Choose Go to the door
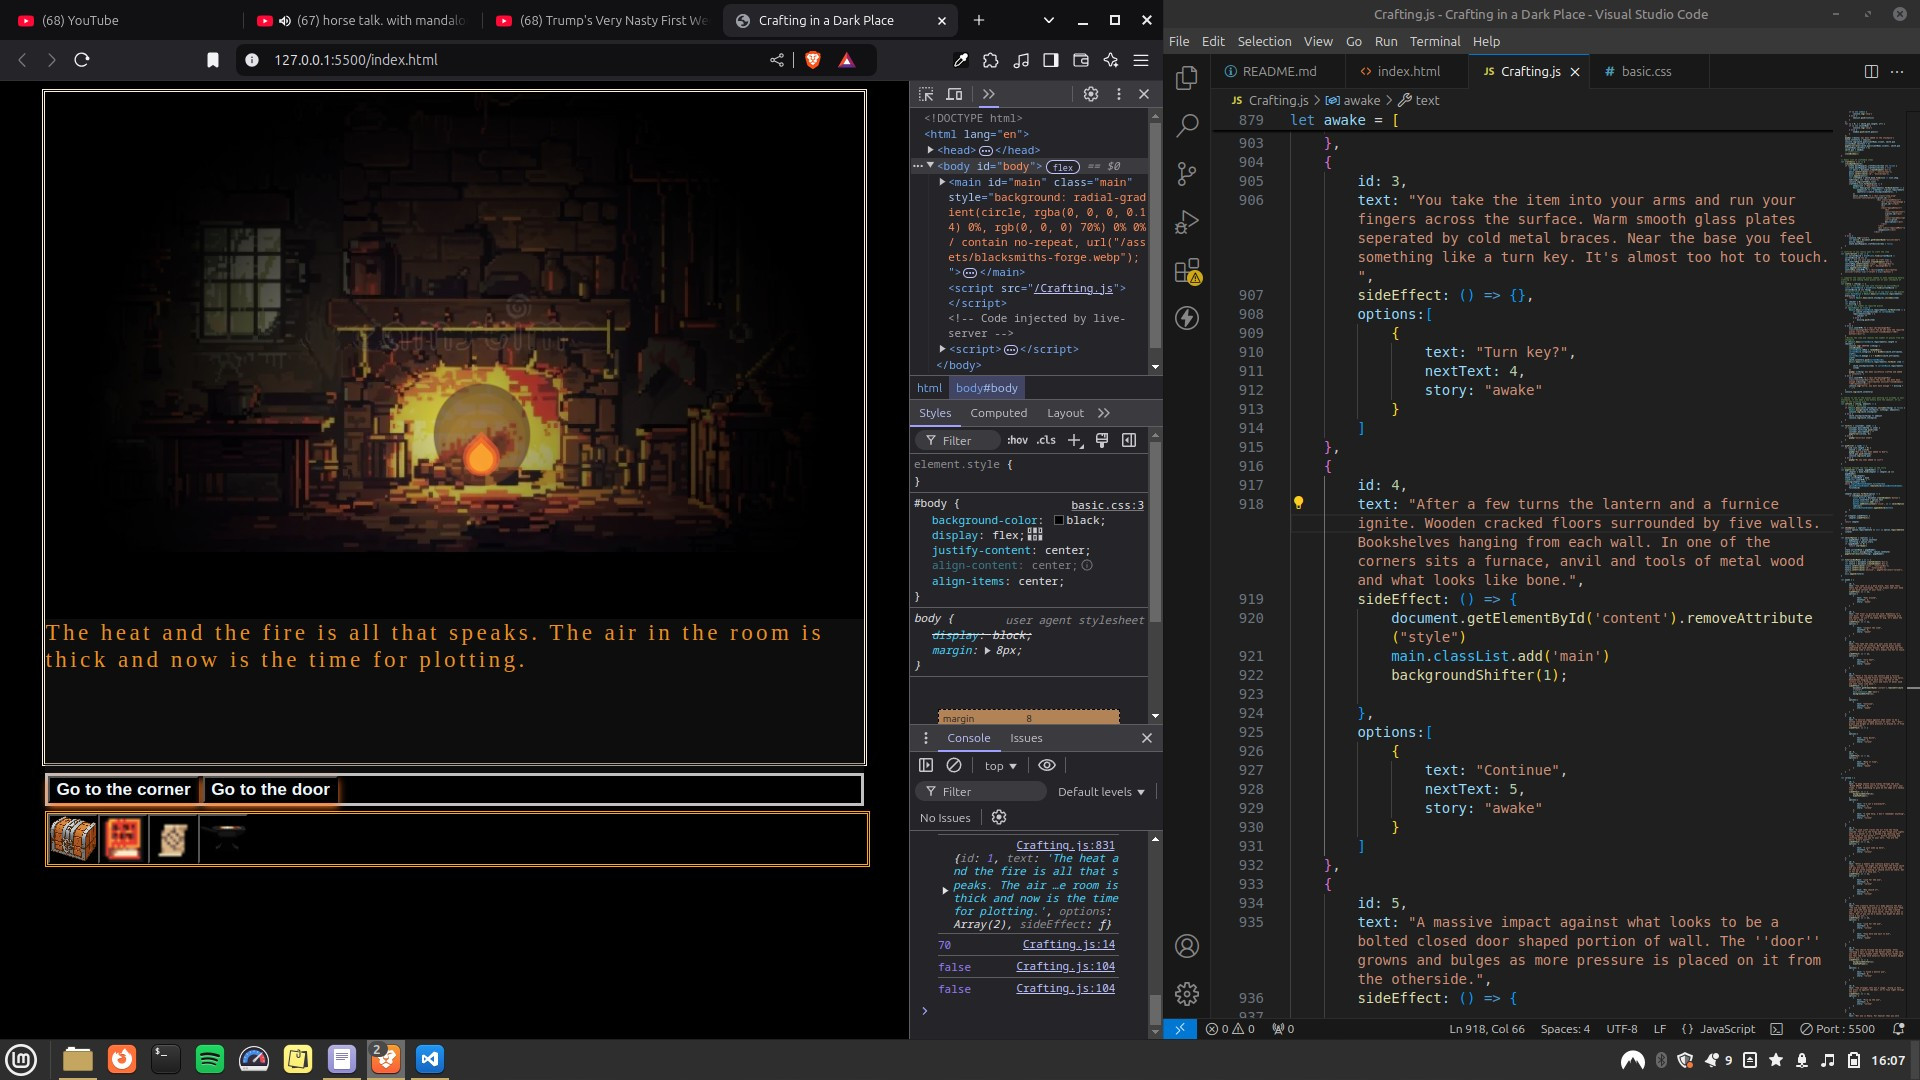The height and width of the screenshot is (1080, 1920). pyautogui.click(x=270, y=789)
